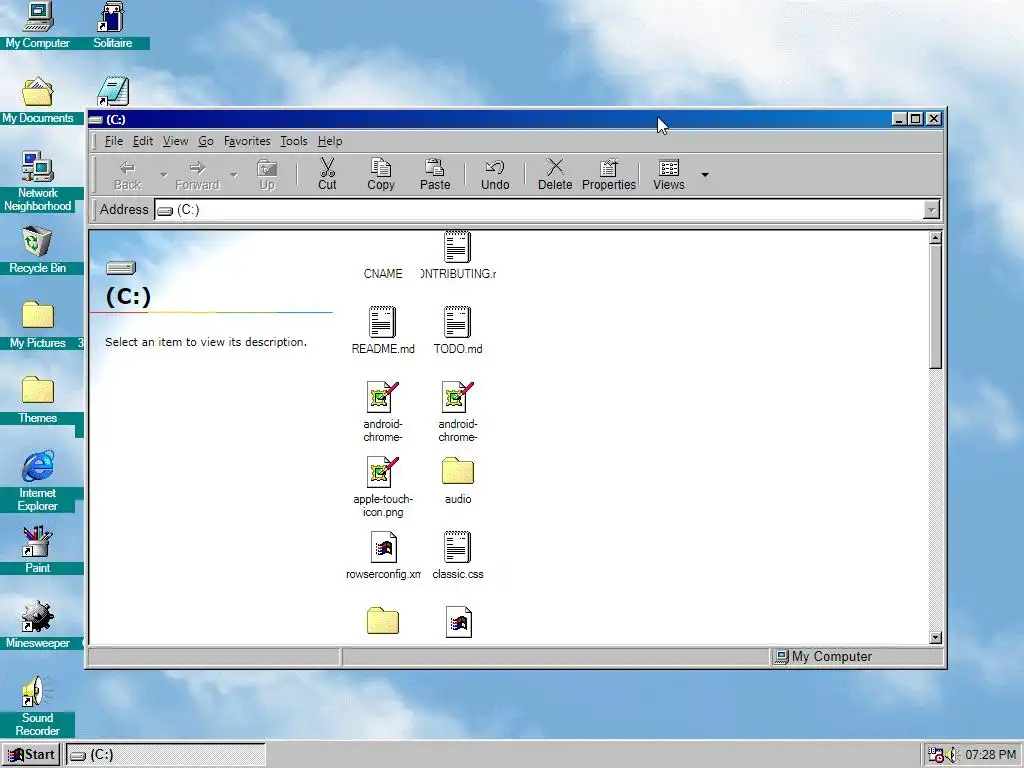
Task: Open the Tools menu
Action: coord(293,141)
